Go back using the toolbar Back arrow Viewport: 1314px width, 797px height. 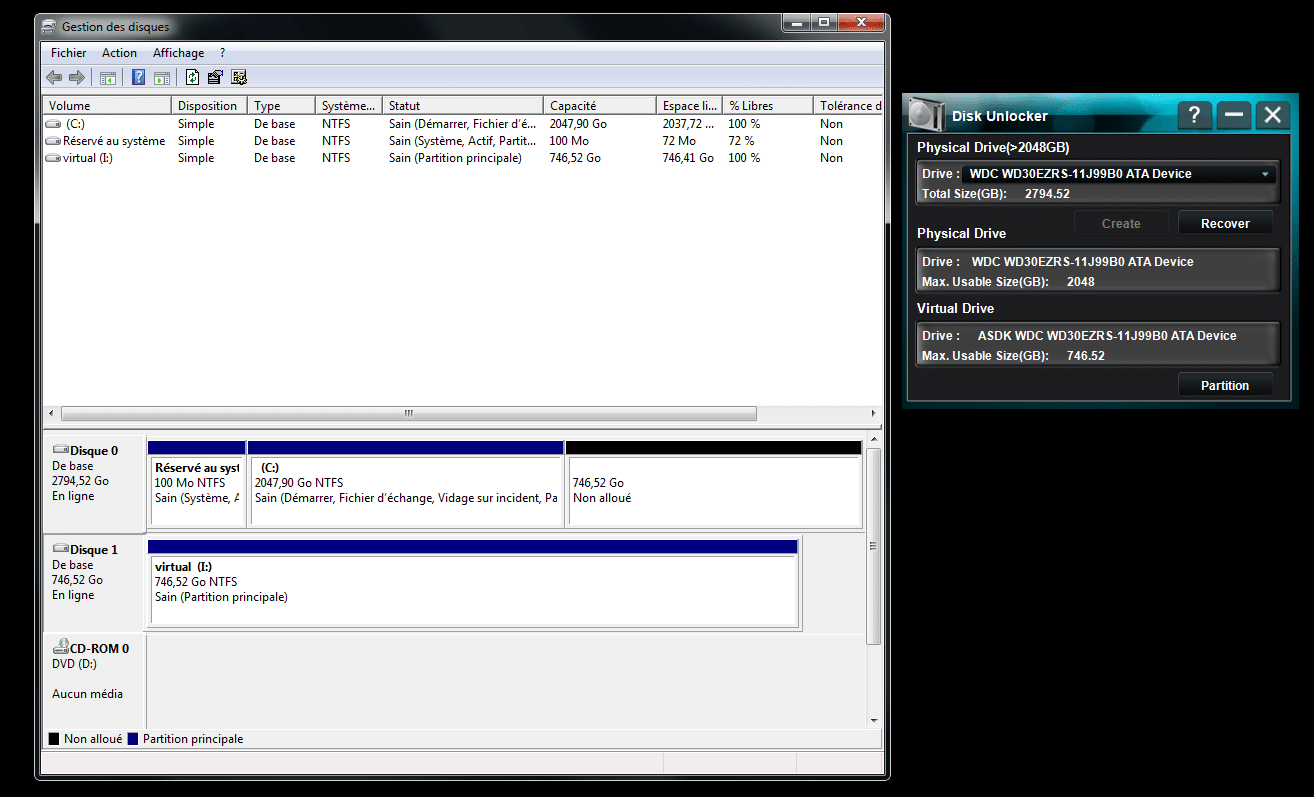pos(54,77)
